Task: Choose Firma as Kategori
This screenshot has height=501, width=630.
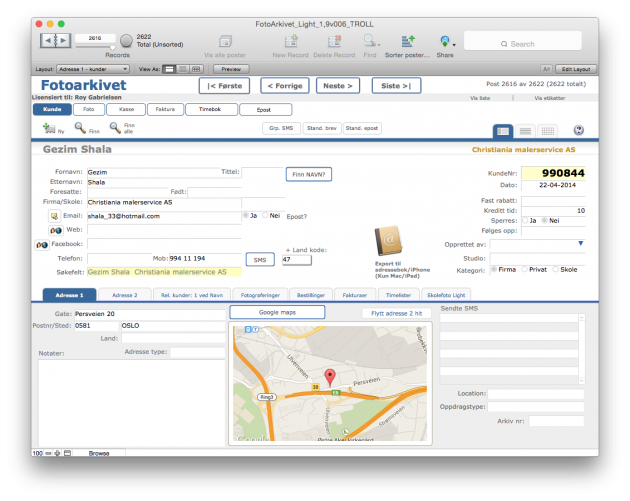Action: (x=494, y=270)
